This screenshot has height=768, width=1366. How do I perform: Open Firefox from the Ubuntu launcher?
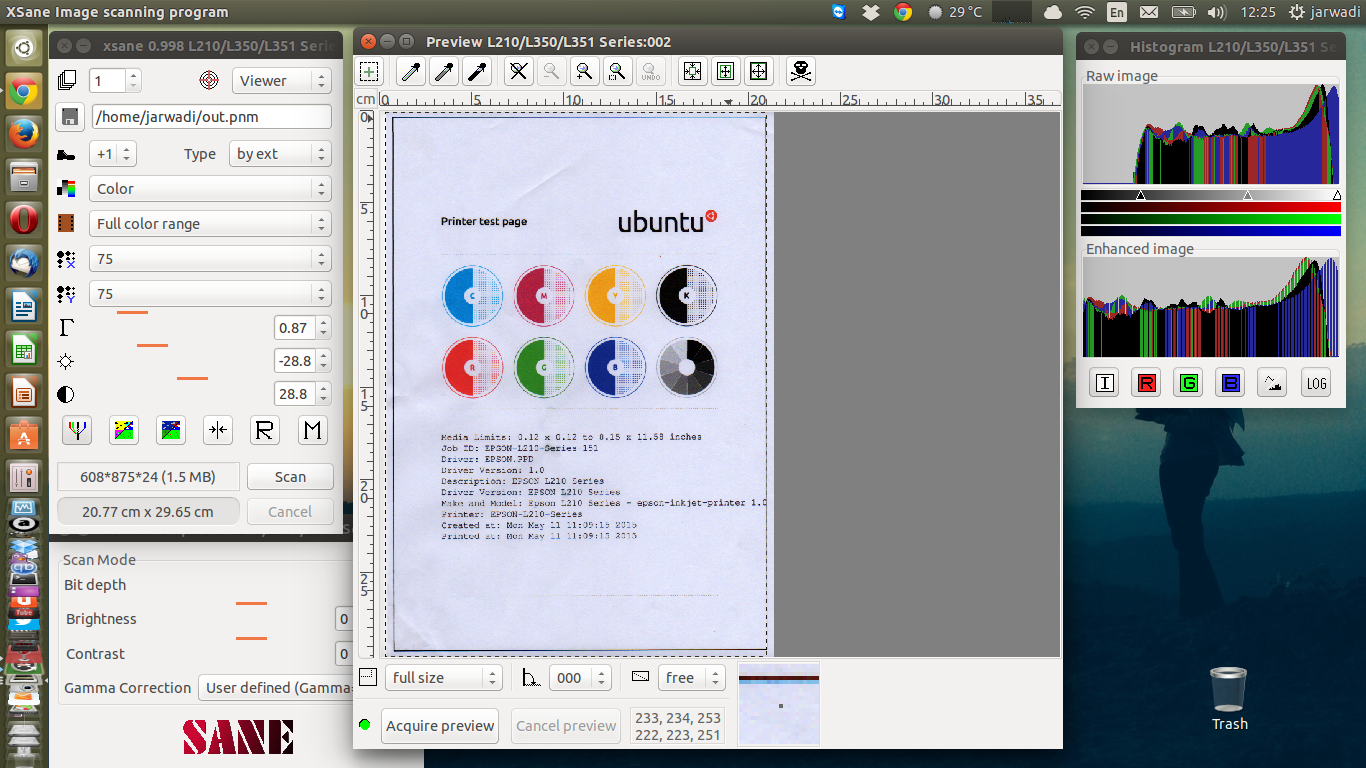[24, 133]
